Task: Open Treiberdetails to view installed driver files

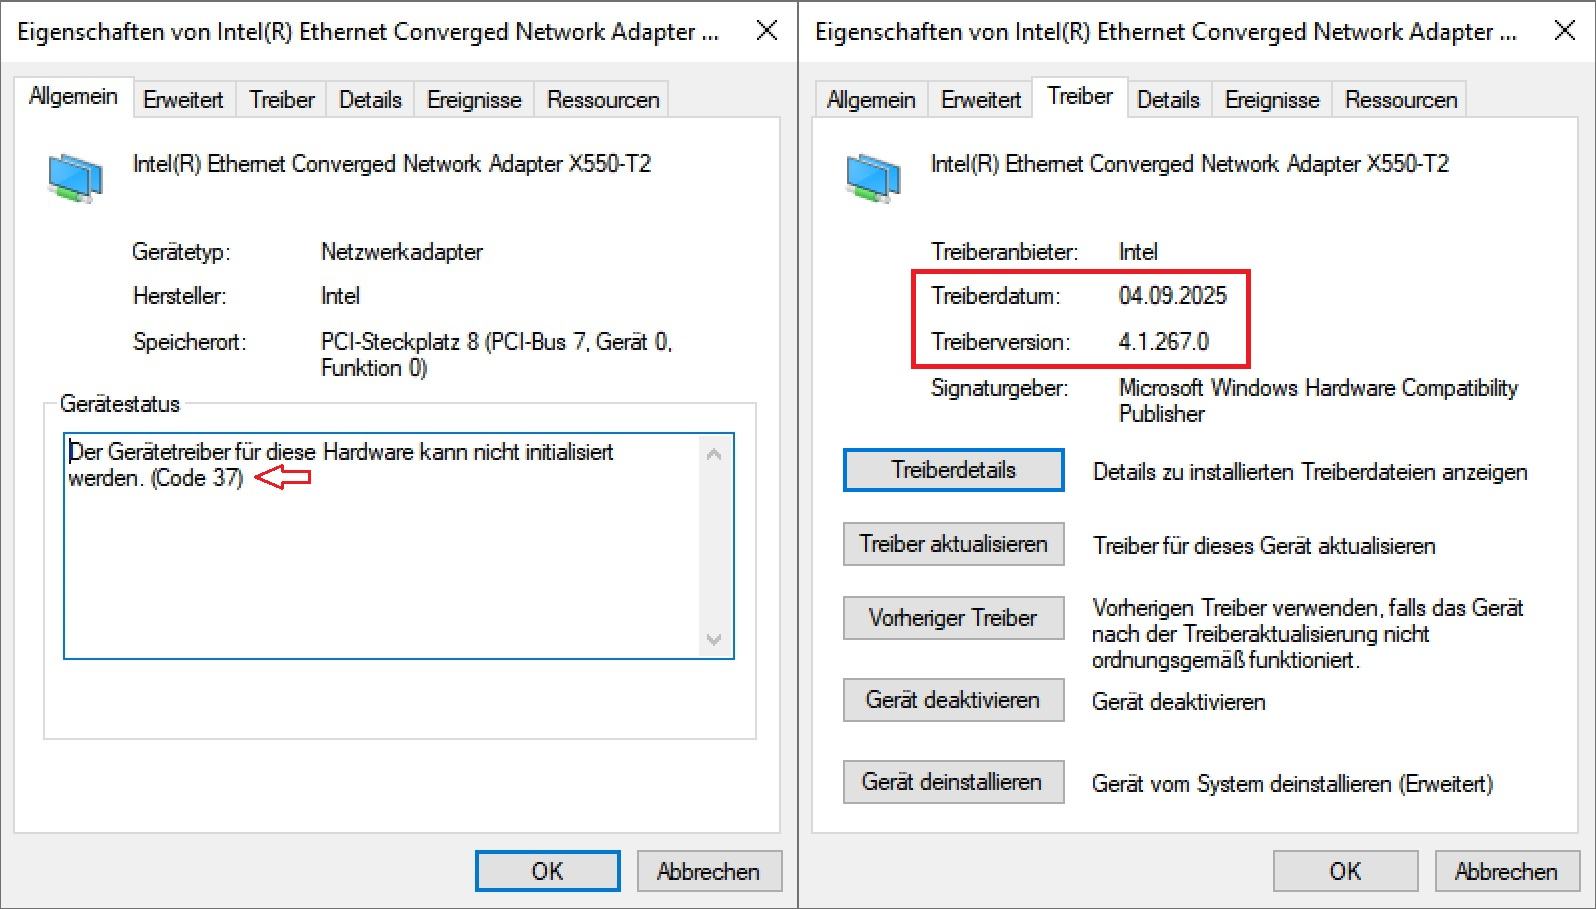Action: tap(953, 469)
